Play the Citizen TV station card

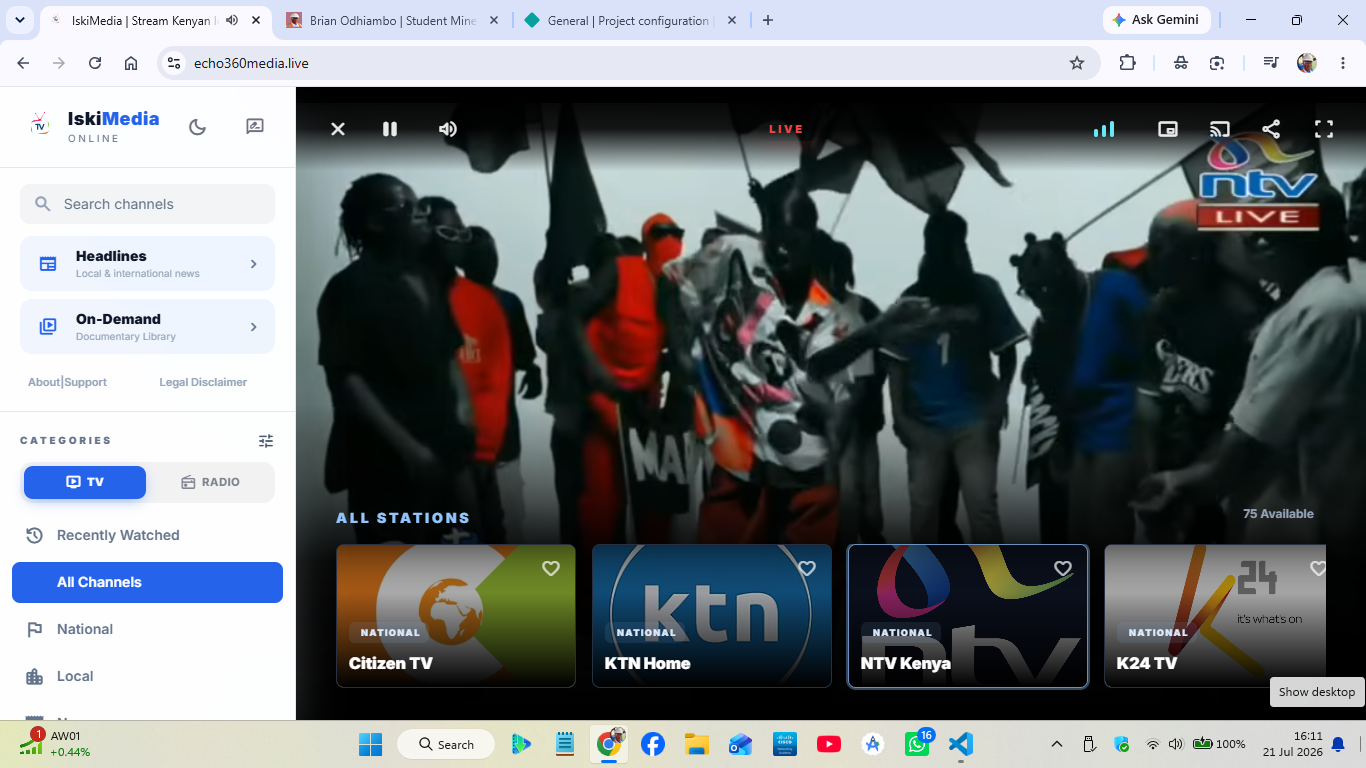(456, 616)
